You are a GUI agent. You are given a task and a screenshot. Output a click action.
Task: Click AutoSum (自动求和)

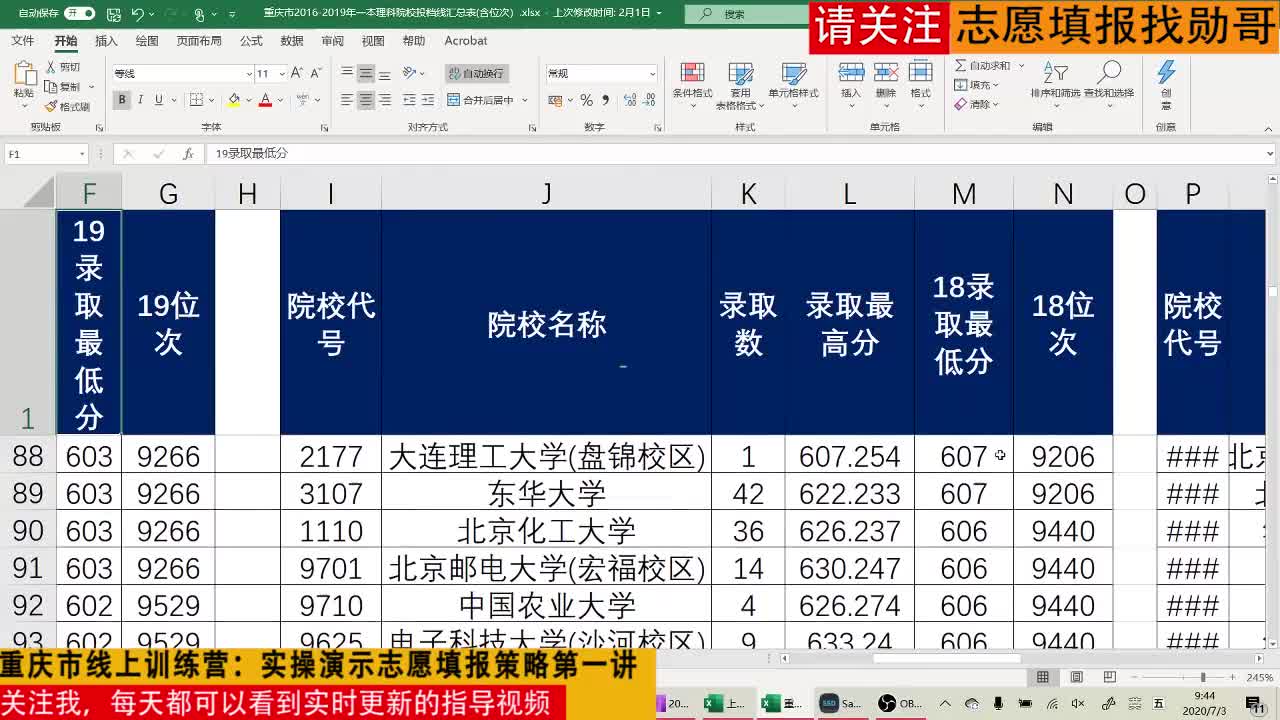point(982,66)
